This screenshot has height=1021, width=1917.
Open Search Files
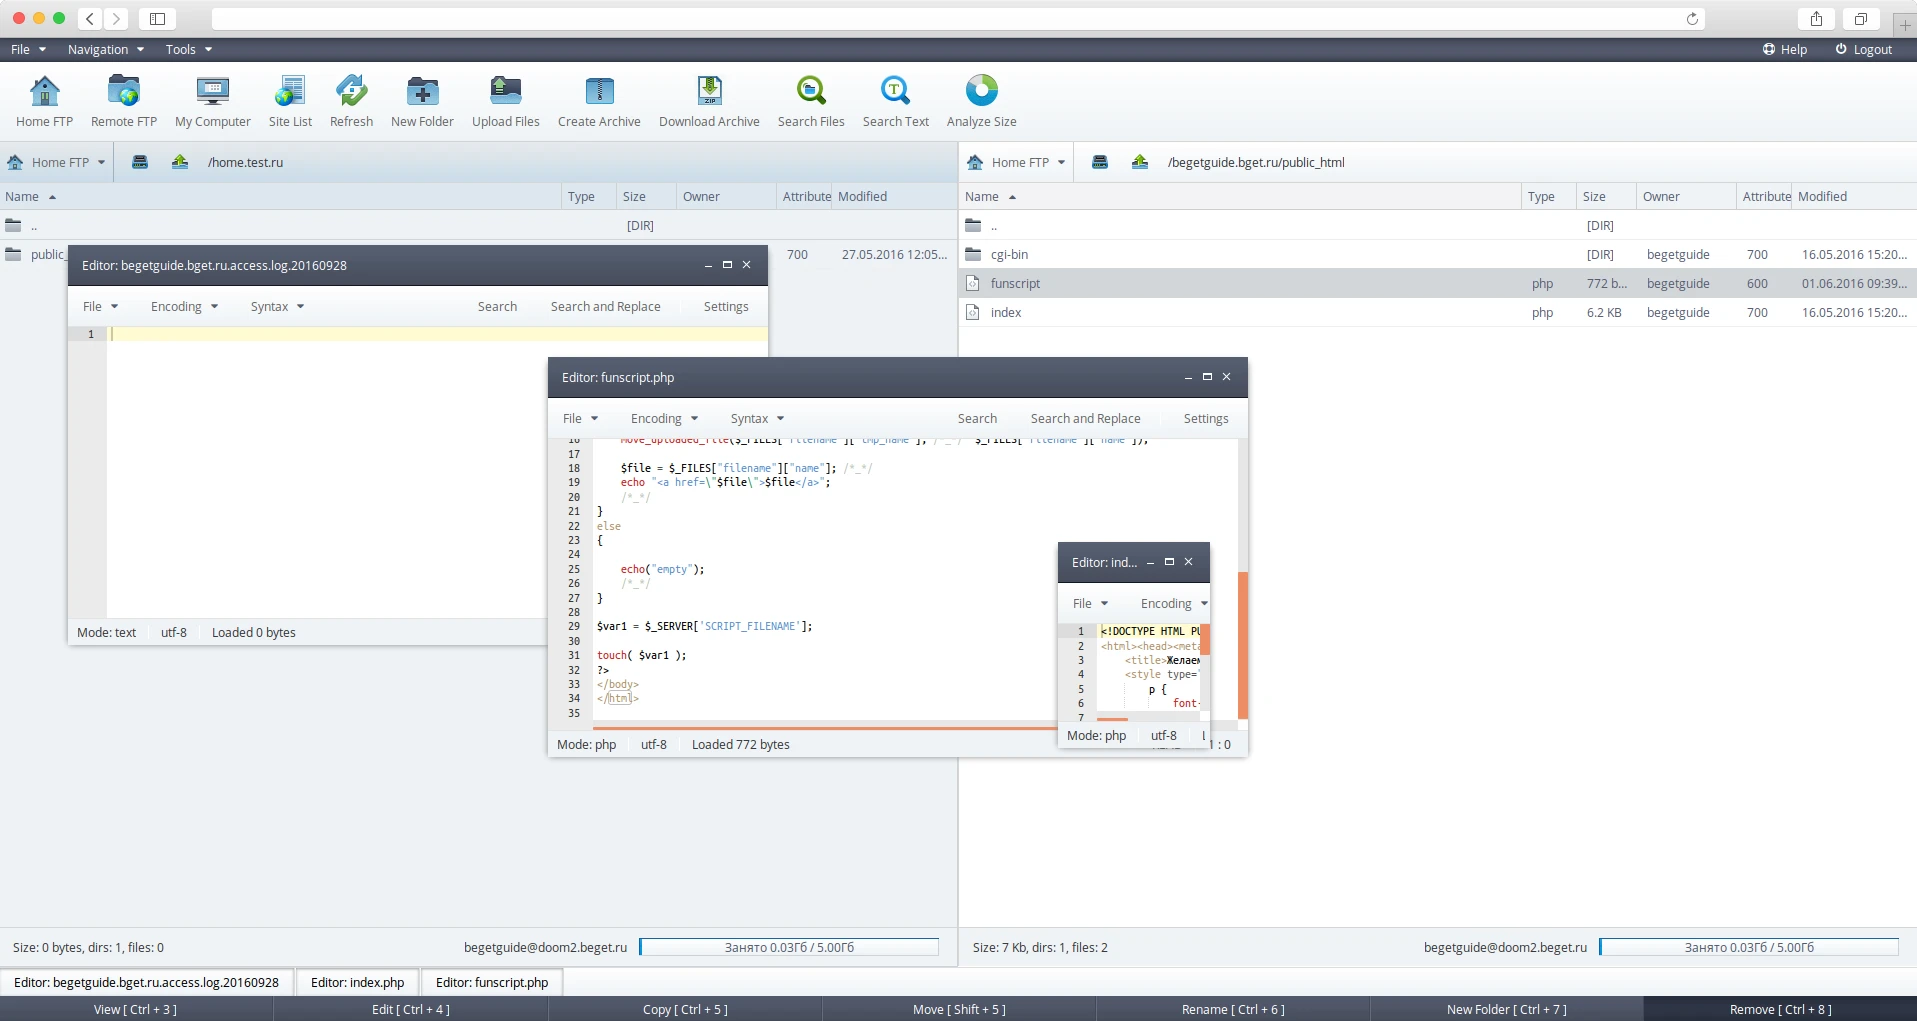[x=811, y=100]
